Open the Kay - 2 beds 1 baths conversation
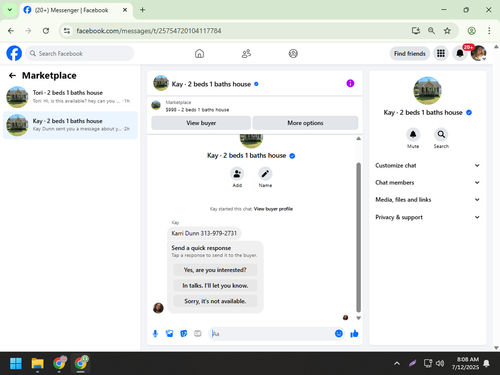500x375 pixels. (x=70, y=125)
